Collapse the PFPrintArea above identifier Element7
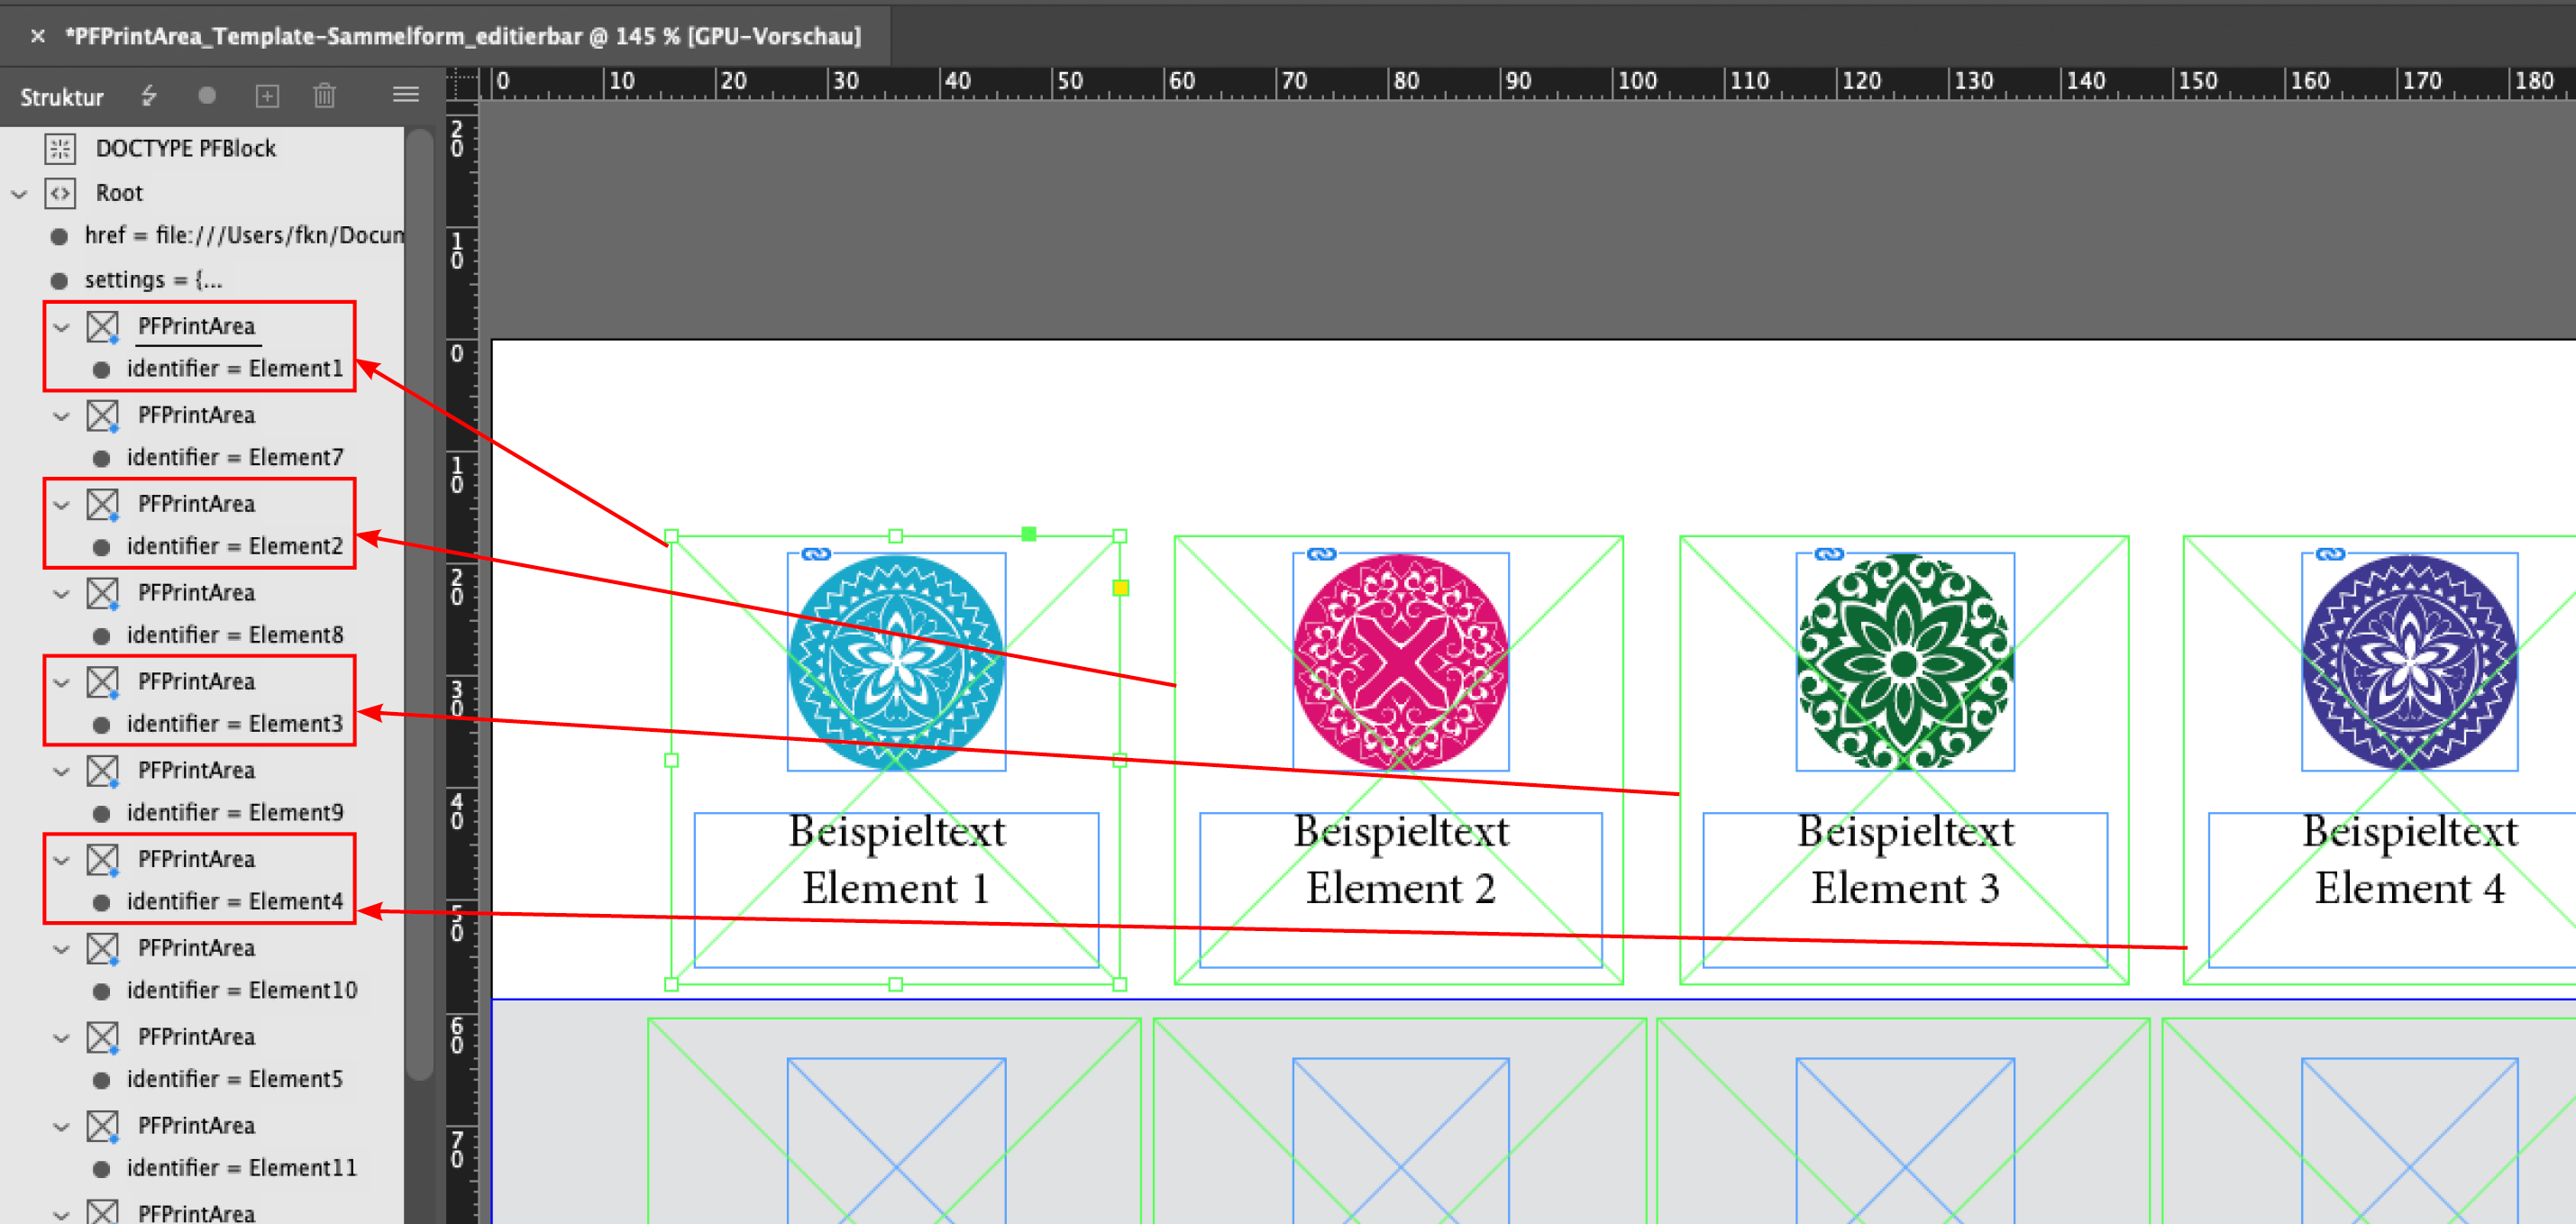The height and width of the screenshot is (1224, 2576). (62, 416)
